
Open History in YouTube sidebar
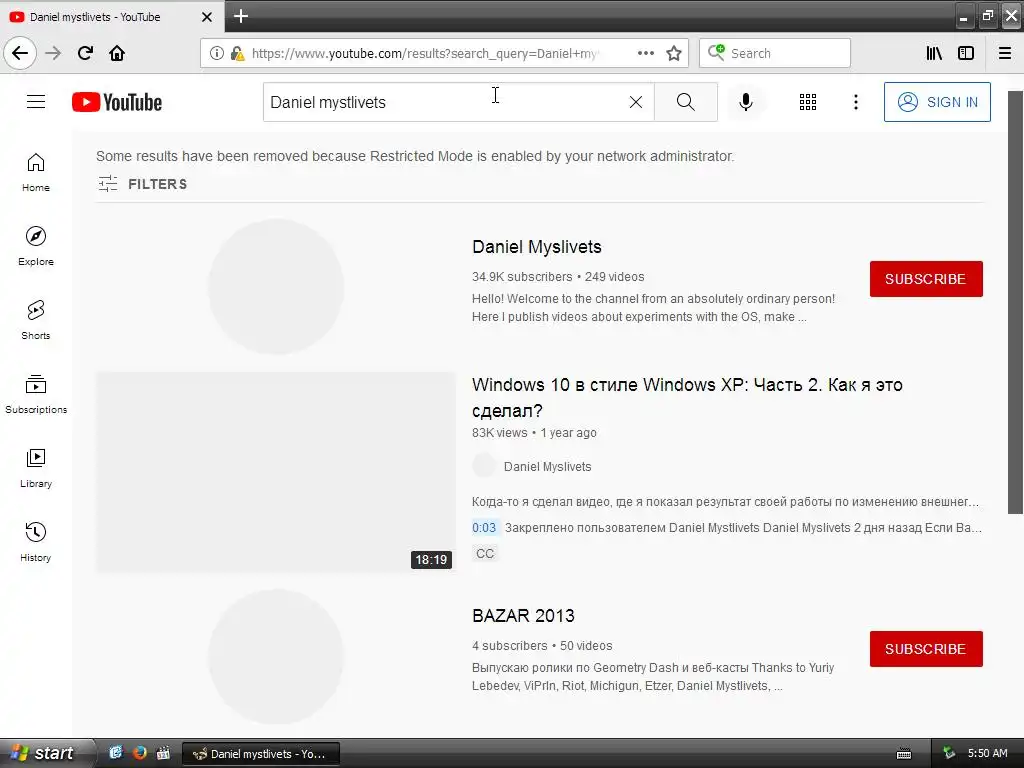coord(36,542)
